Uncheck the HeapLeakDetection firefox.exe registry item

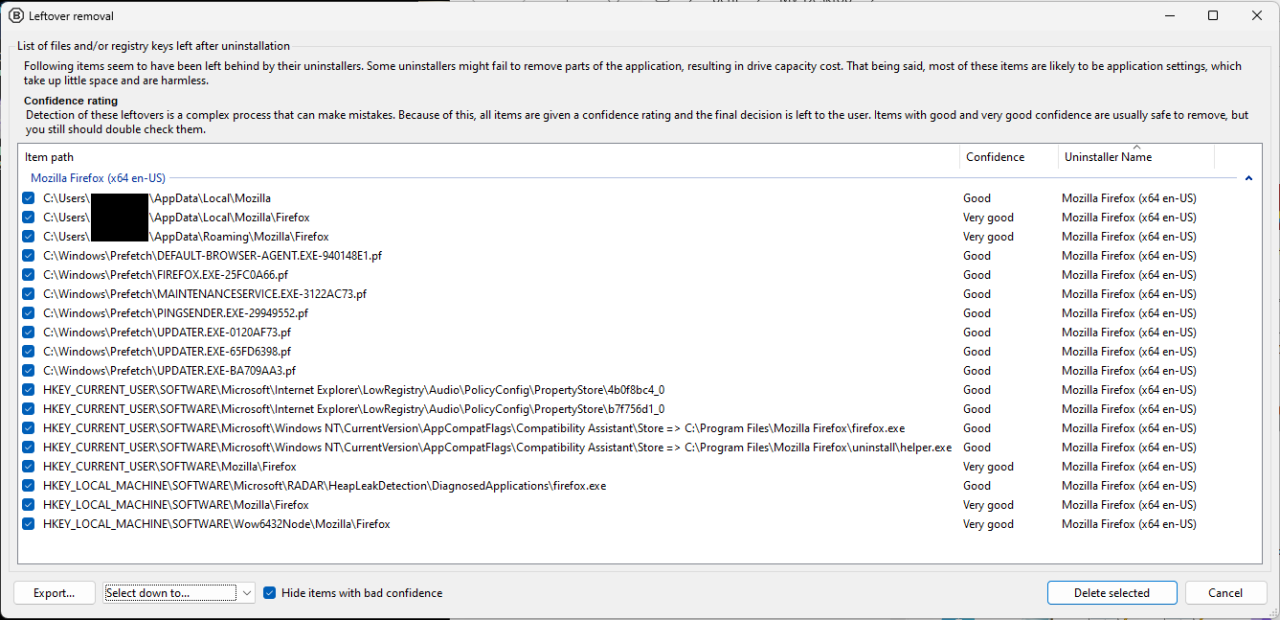pos(27,486)
